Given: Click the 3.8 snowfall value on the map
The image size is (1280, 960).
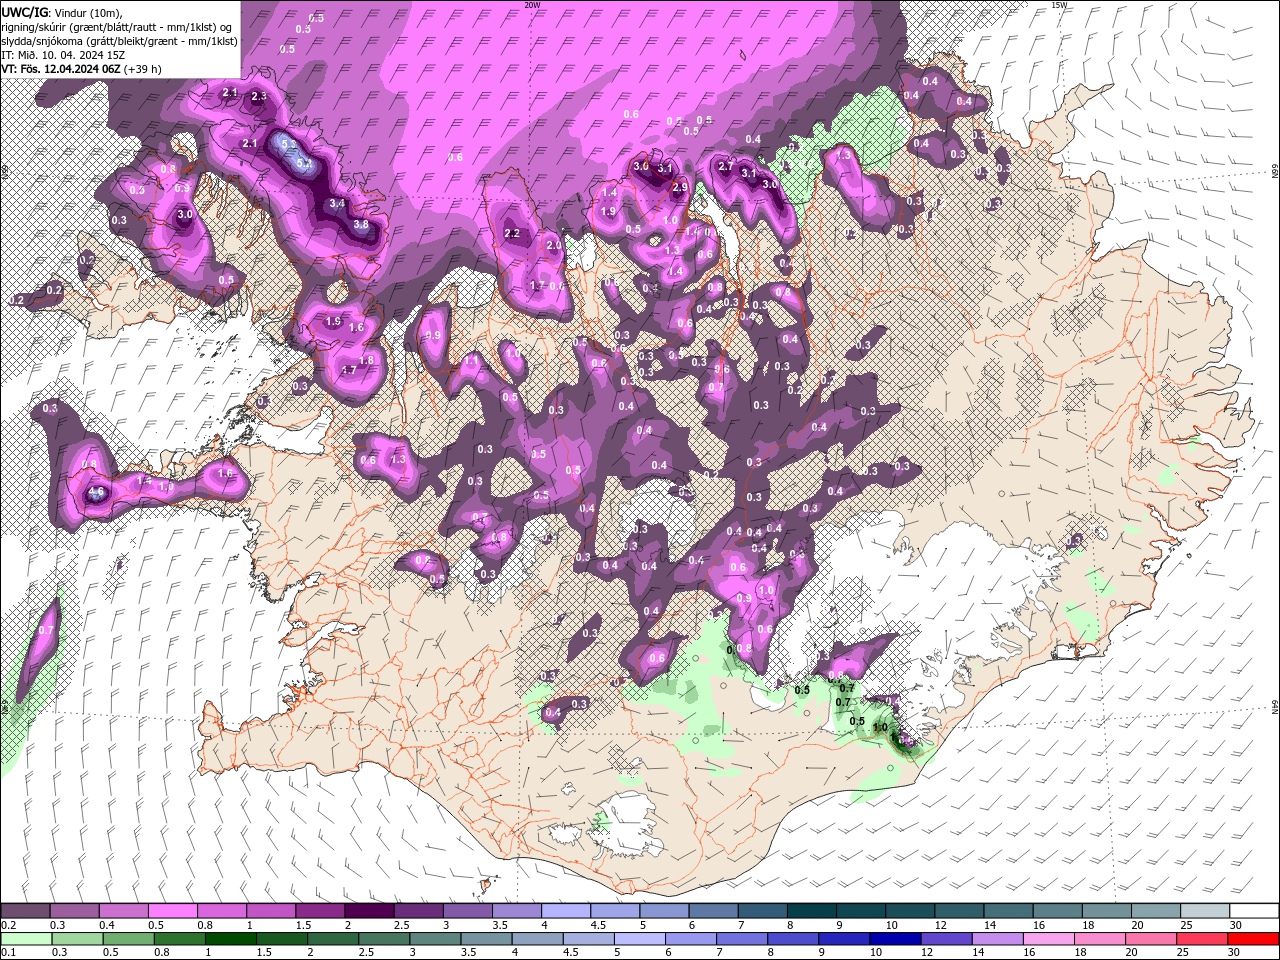Looking at the screenshot, I should tap(361, 225).
